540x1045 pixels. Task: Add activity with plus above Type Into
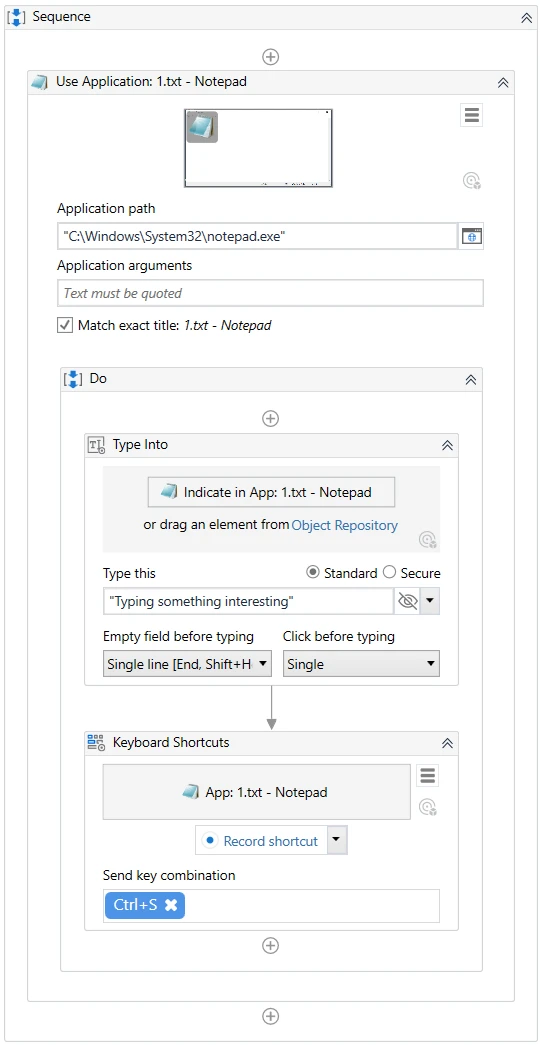(270, 419)
